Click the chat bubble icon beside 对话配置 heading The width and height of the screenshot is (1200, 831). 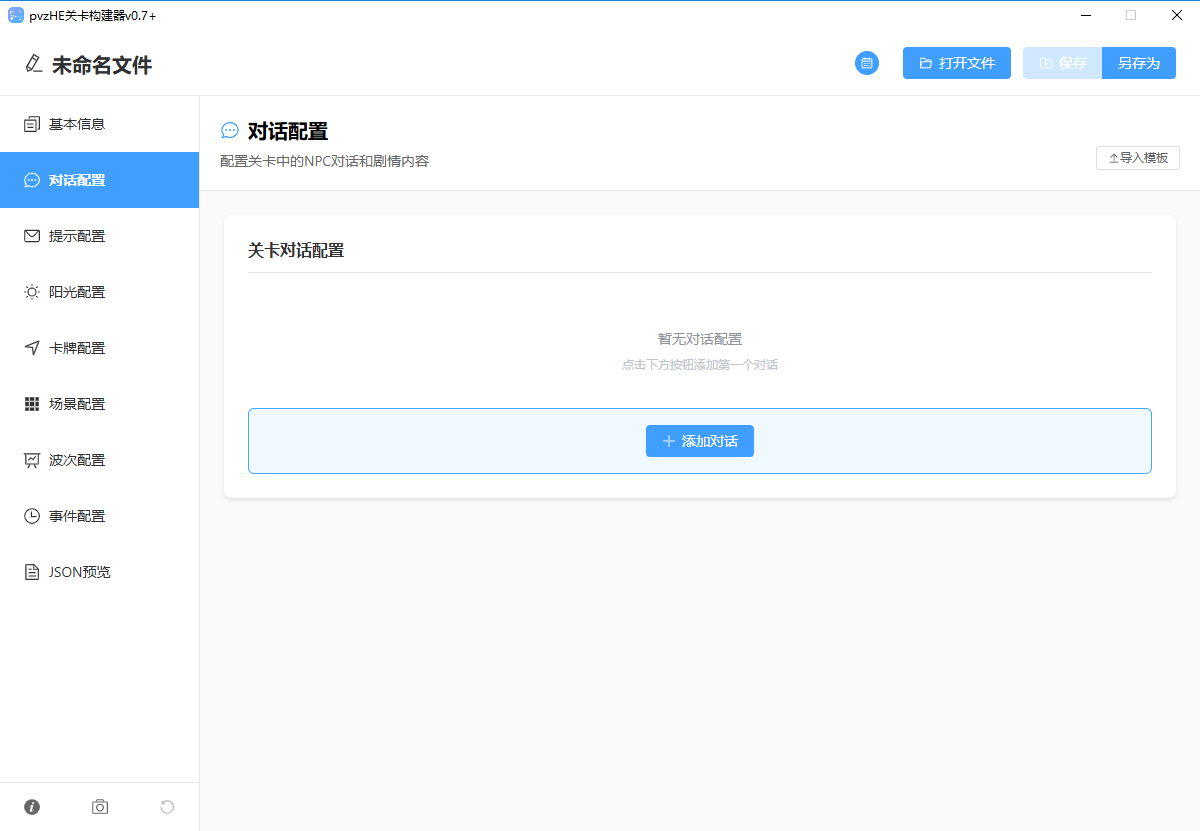pyautogui.click(x=230, y=131)
